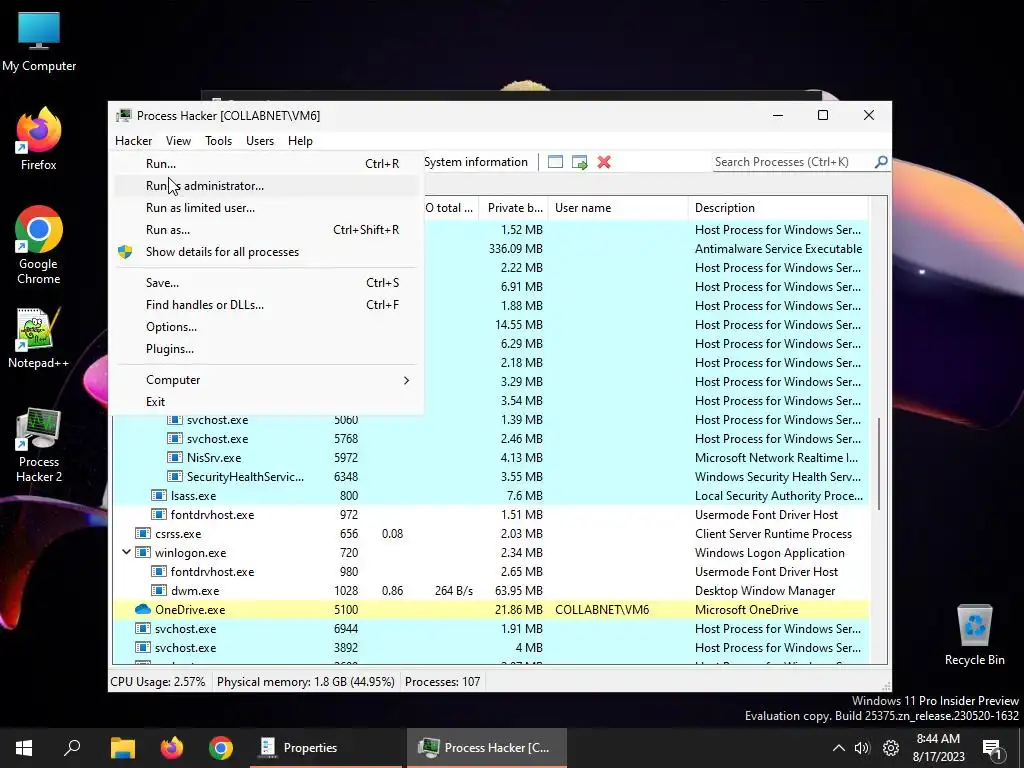The image size is (1024, 768).
Task: Open Options... from the menu
Action: point(266,327)
